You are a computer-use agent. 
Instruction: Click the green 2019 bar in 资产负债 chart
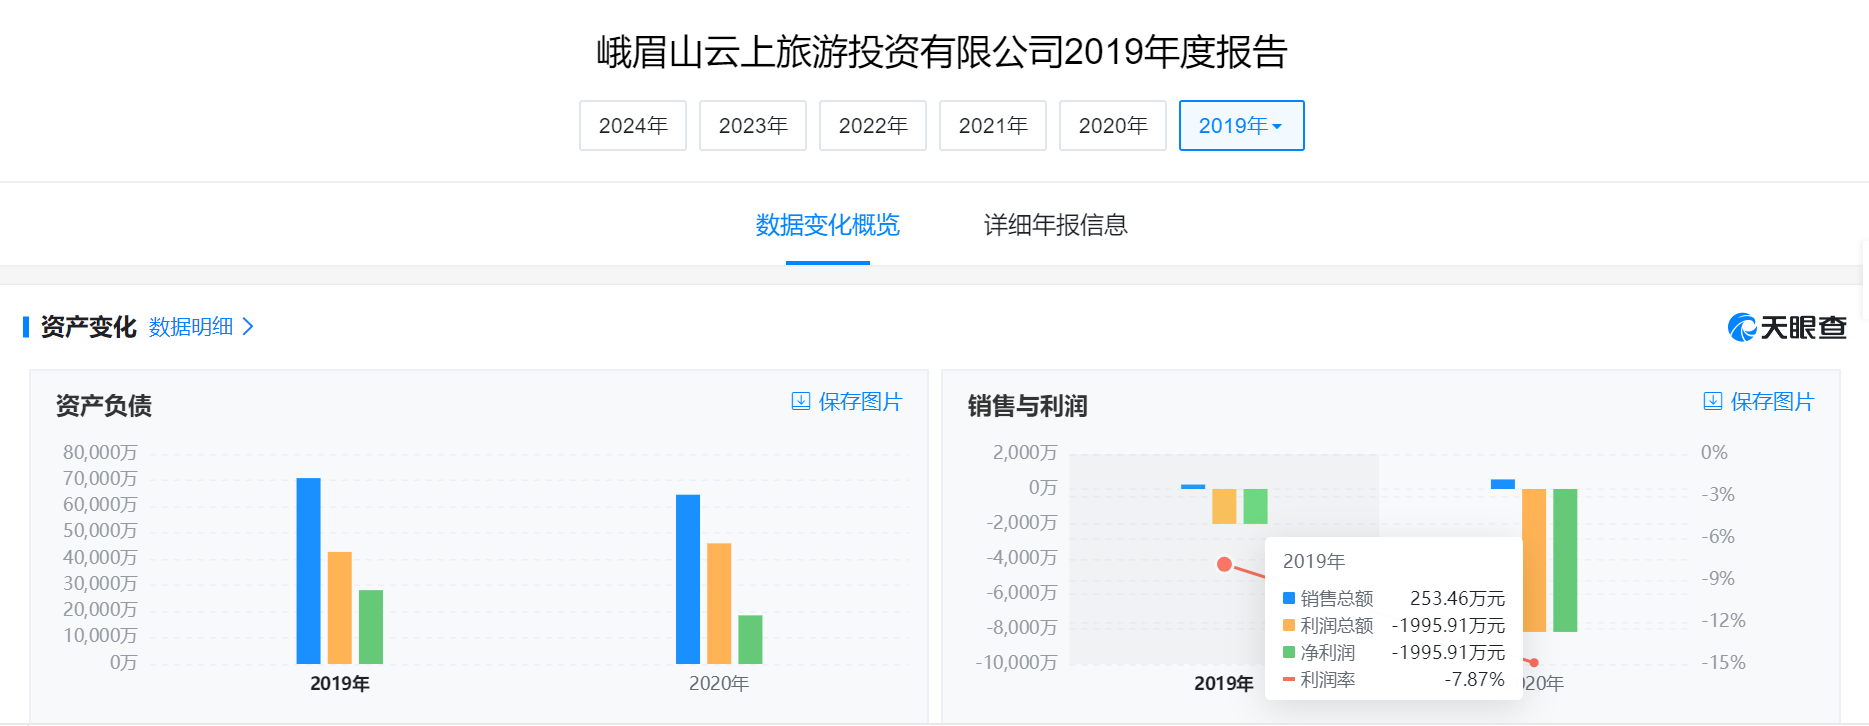(x=371, y=626)
